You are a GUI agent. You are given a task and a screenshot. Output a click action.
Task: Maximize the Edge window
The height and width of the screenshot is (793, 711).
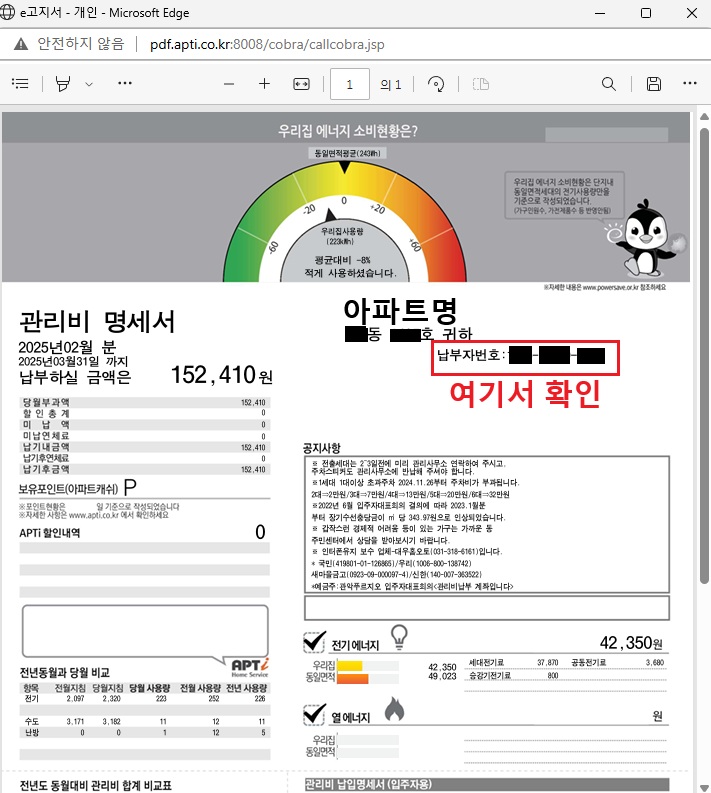[646, 13]
